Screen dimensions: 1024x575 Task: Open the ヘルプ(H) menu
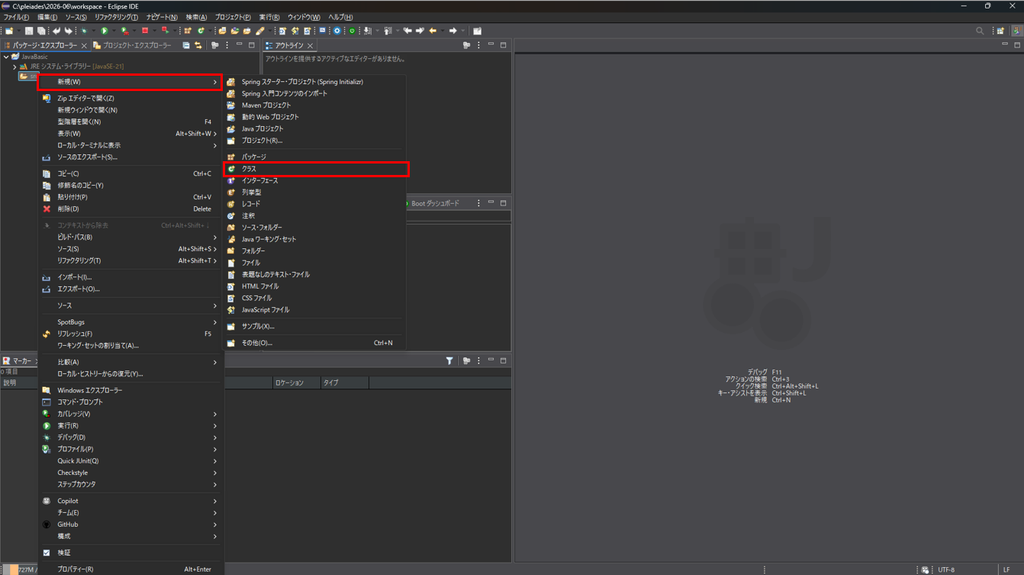340,17
